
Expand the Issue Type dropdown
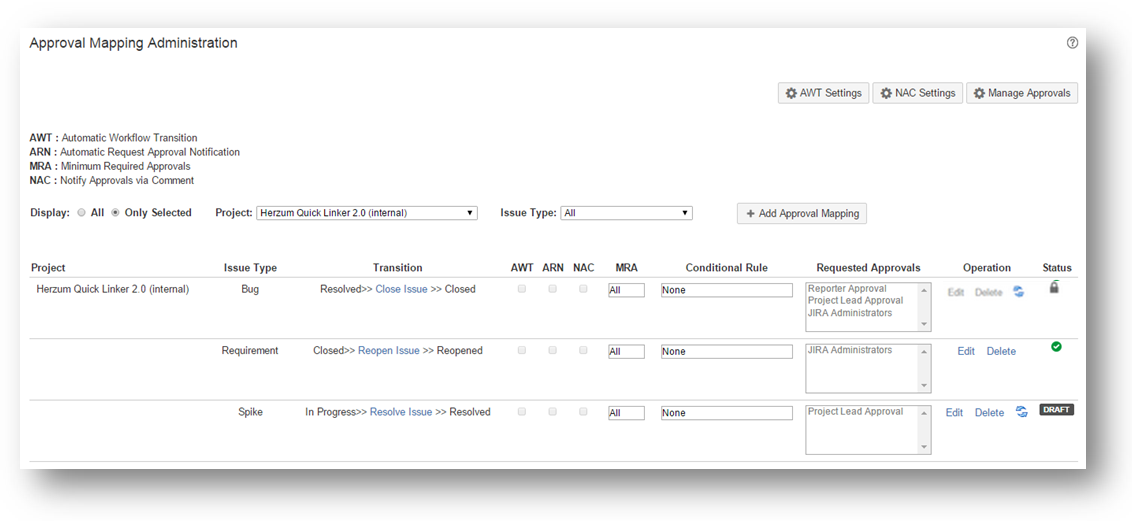(x=626, y=213)
